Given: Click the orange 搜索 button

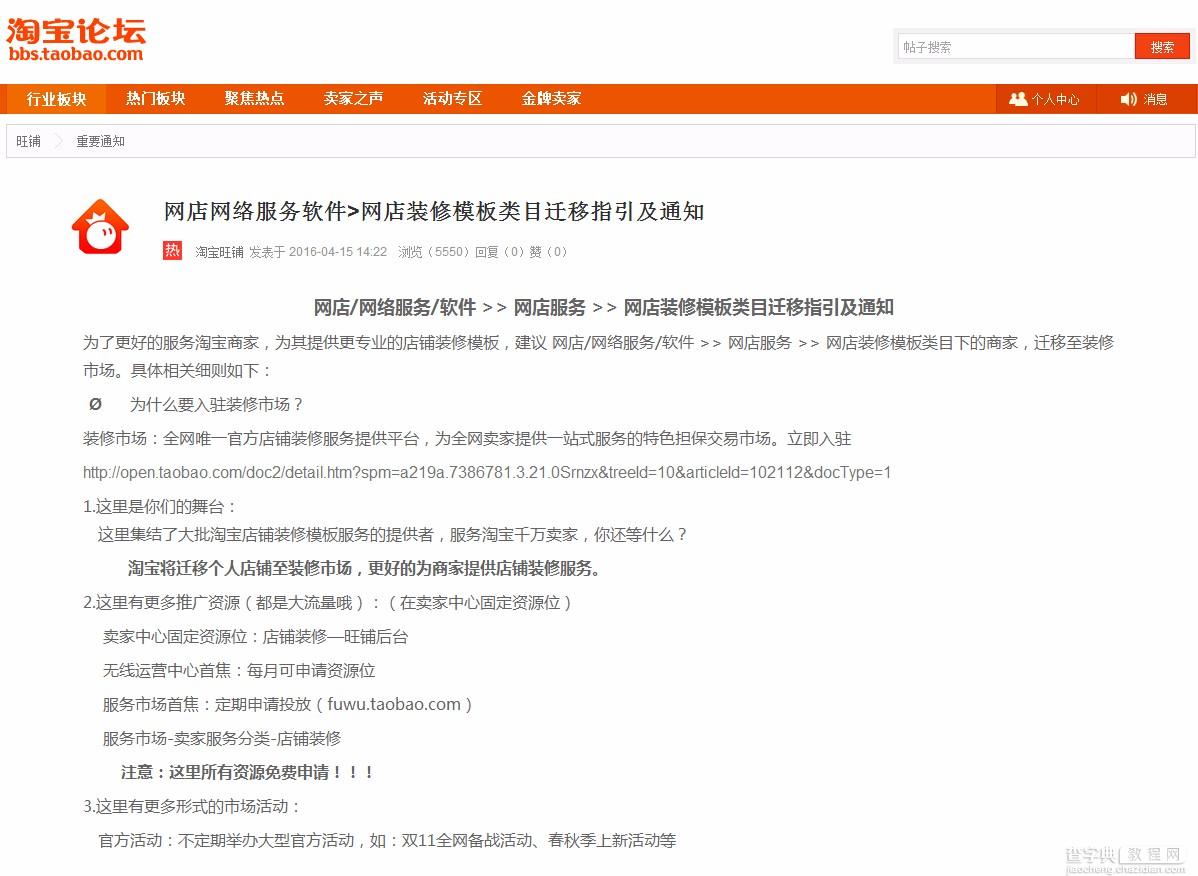Looking at the screenshot, I should (x=1162, y=47).
